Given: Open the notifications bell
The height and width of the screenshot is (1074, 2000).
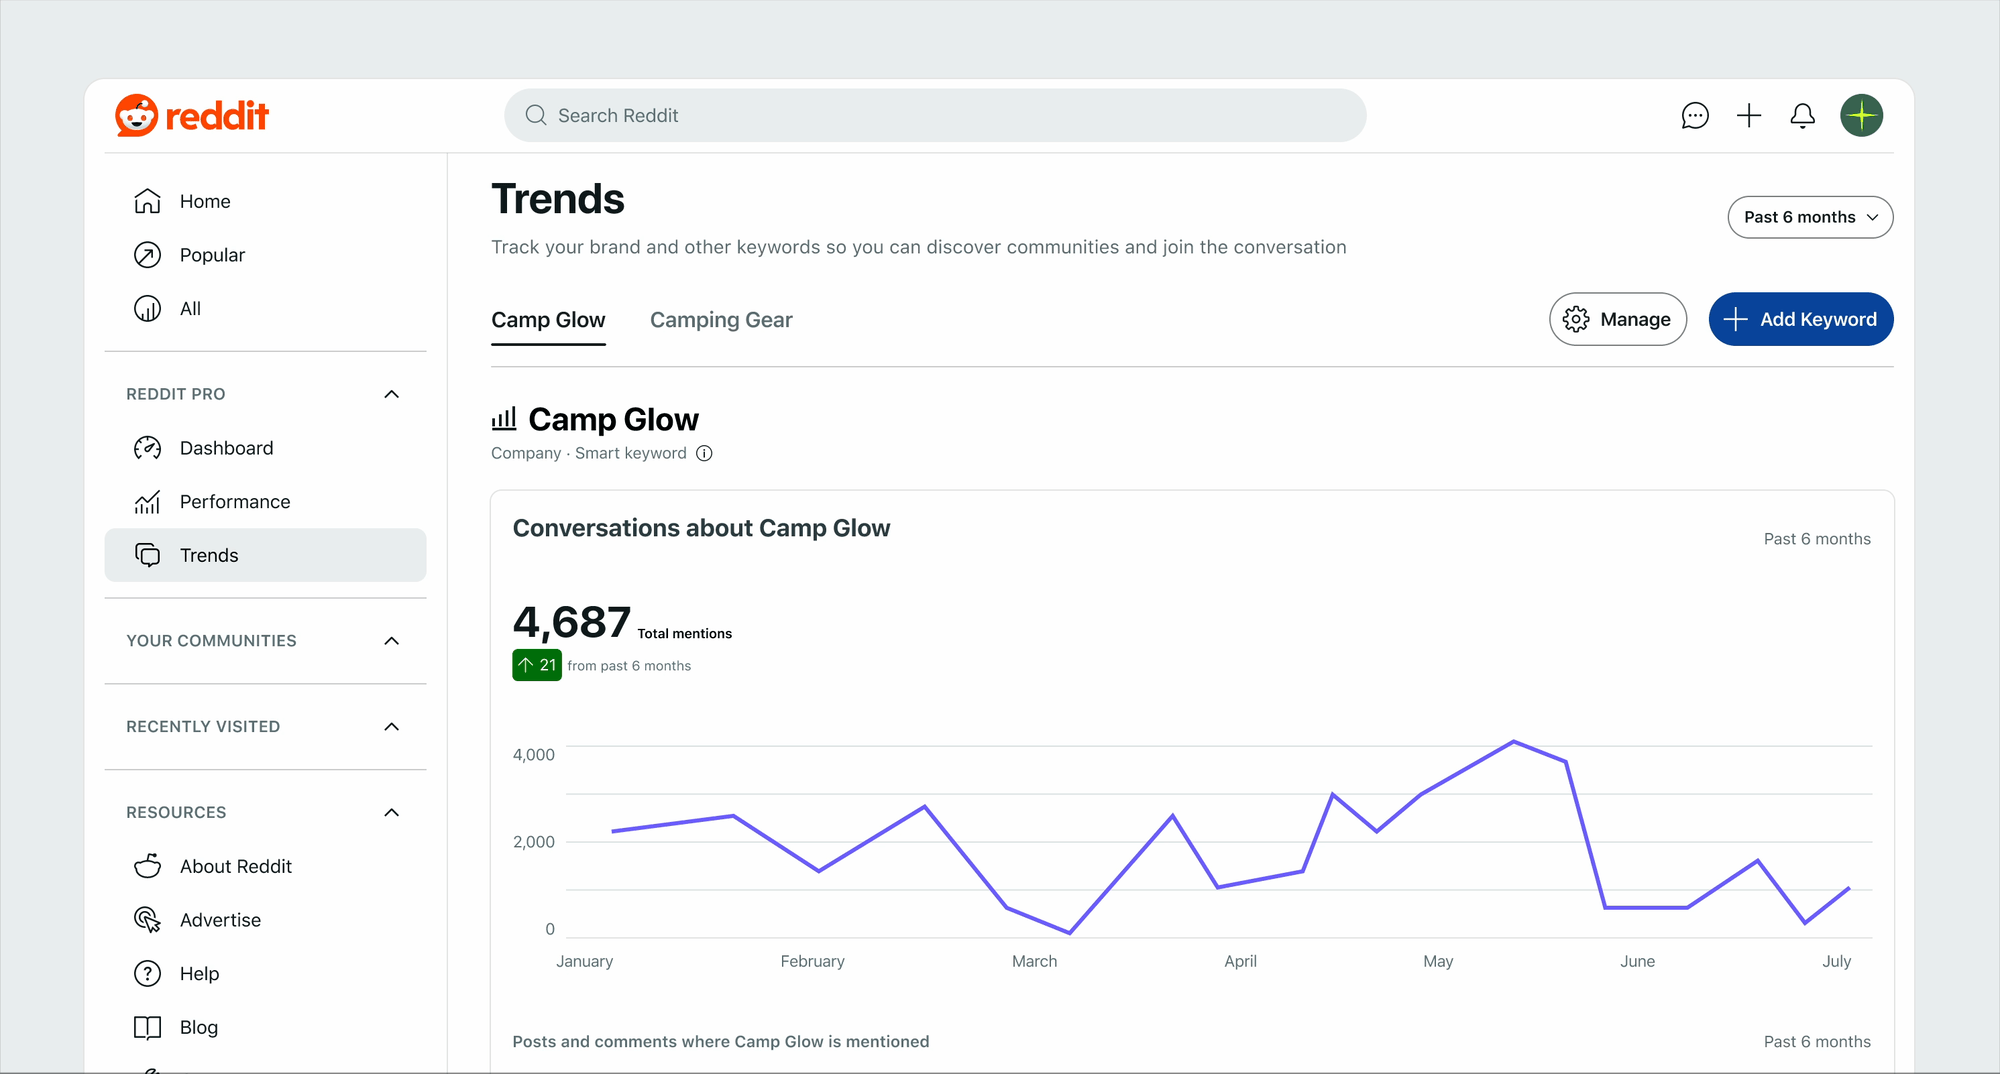Looking at the screenshot, I should pos(1802,115).
